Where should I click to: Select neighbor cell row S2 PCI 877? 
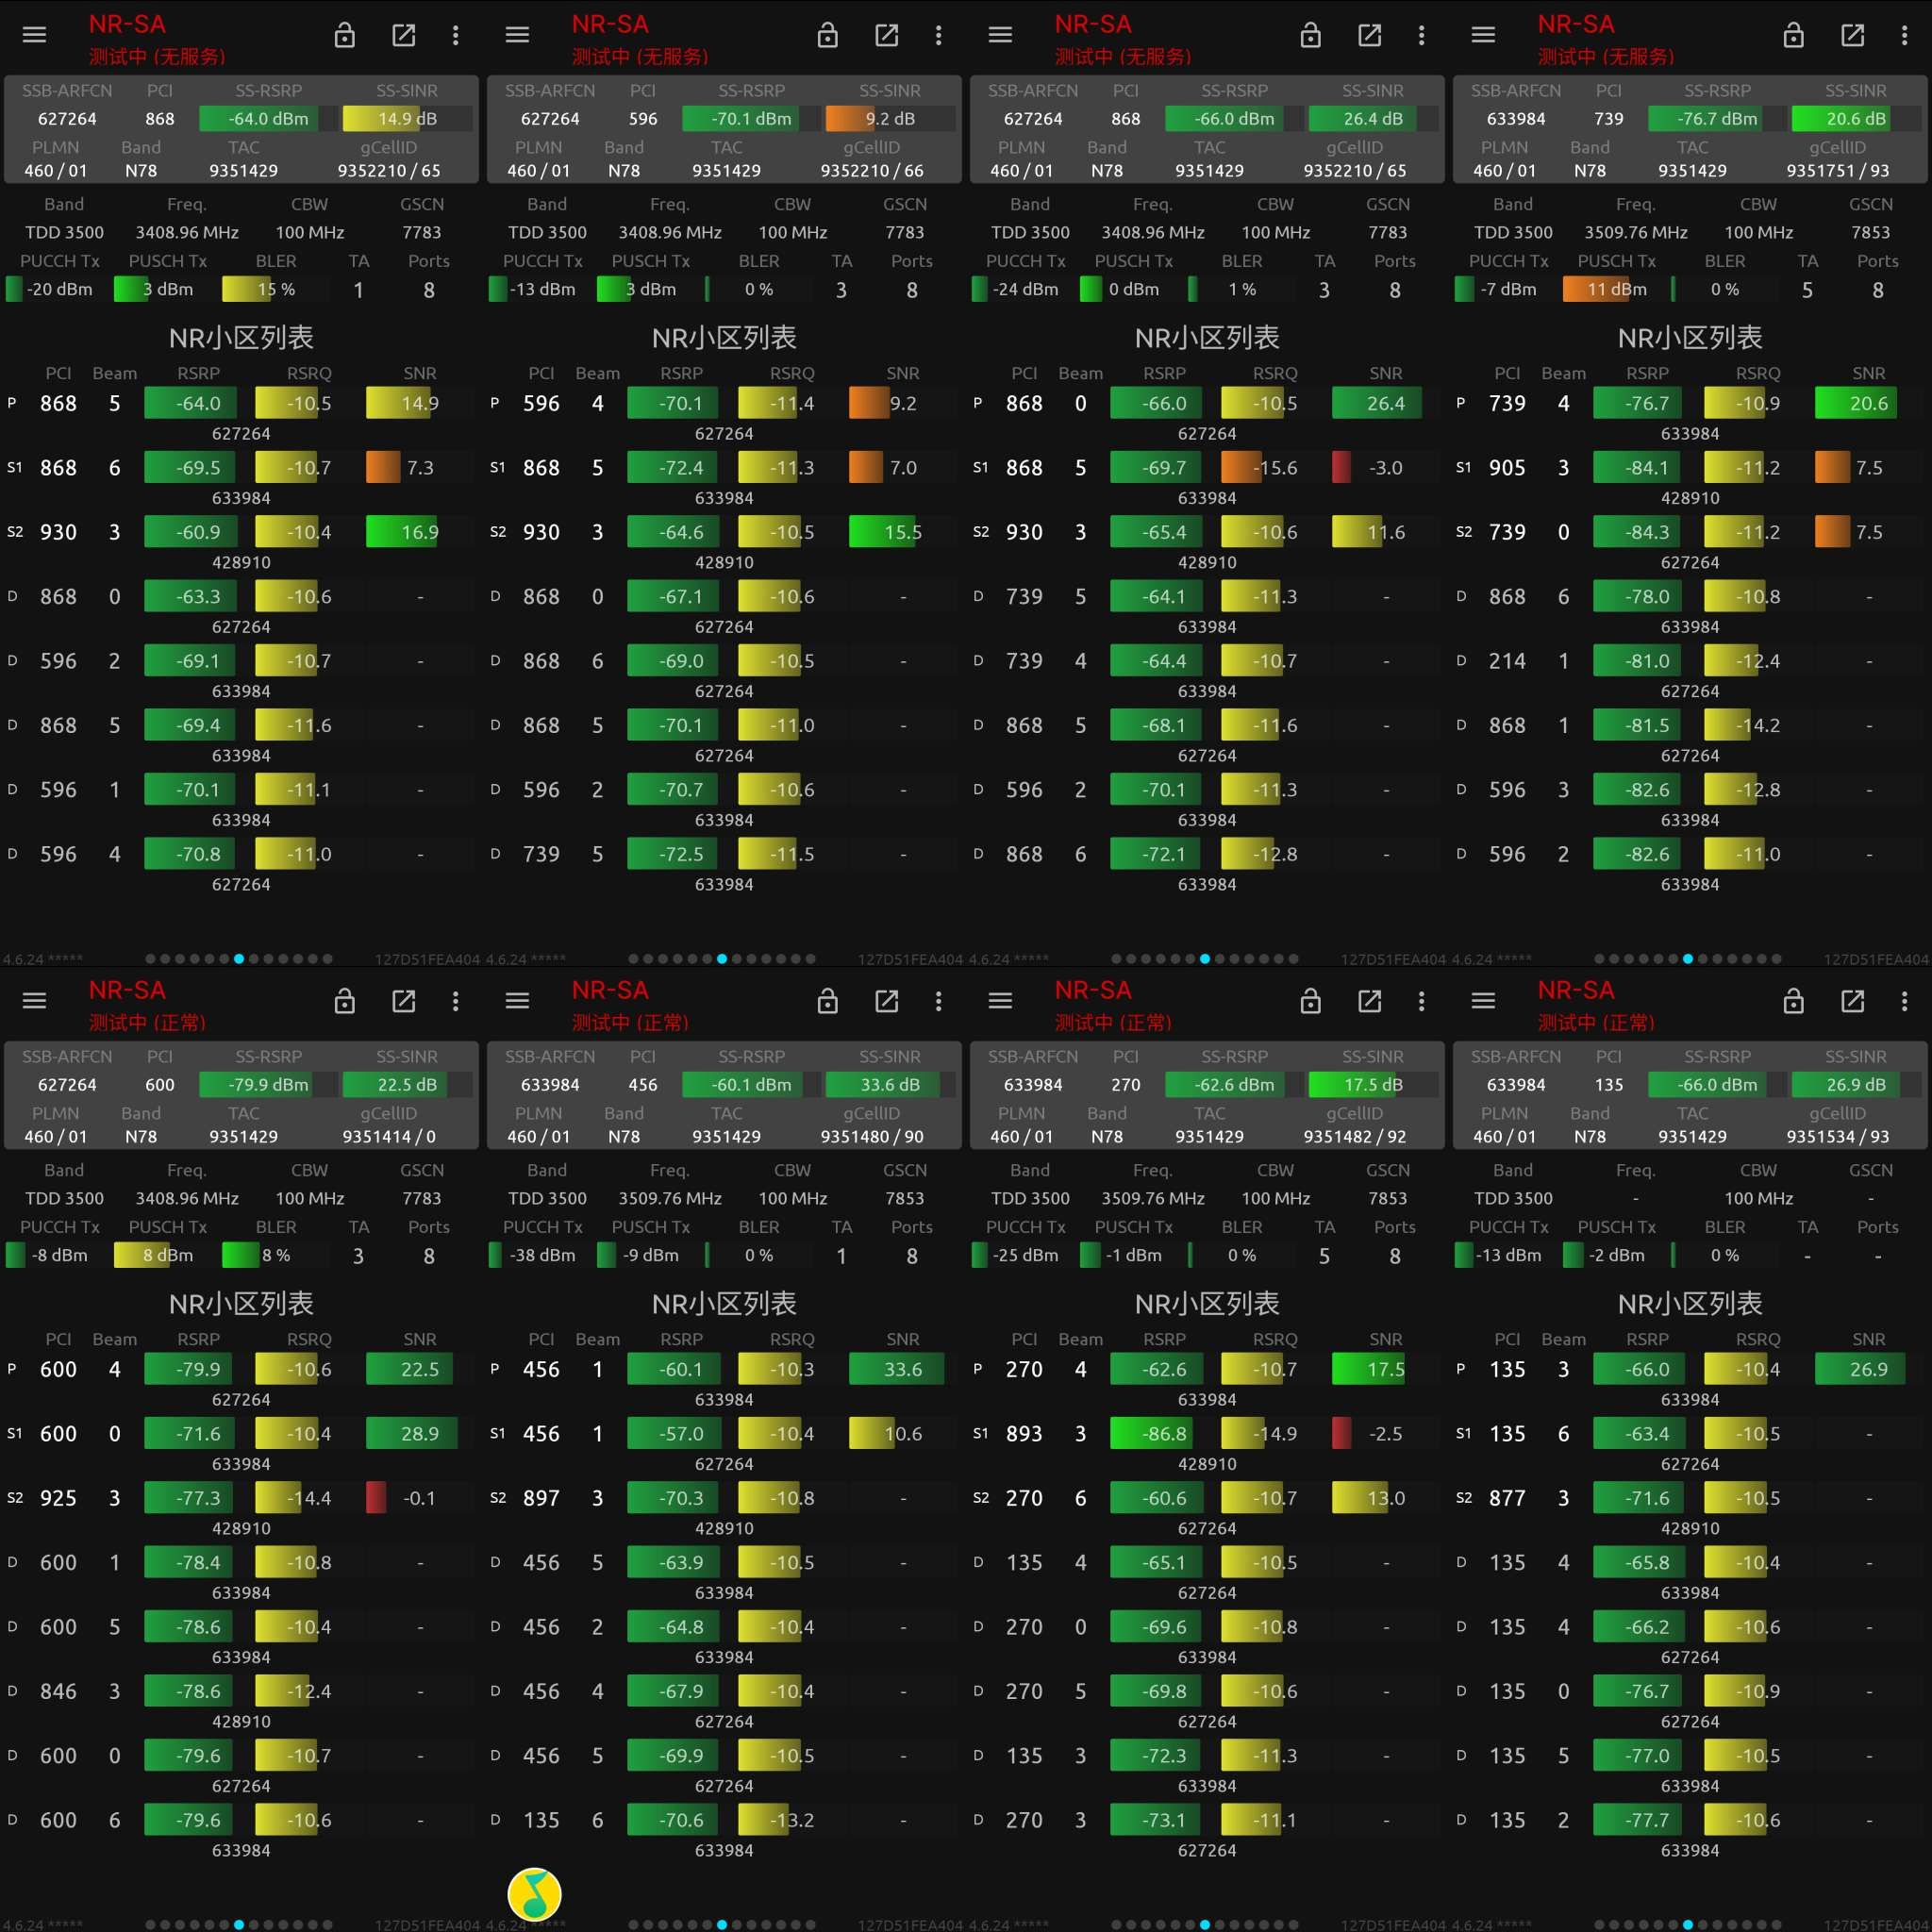click(x=1690, y=1509)
